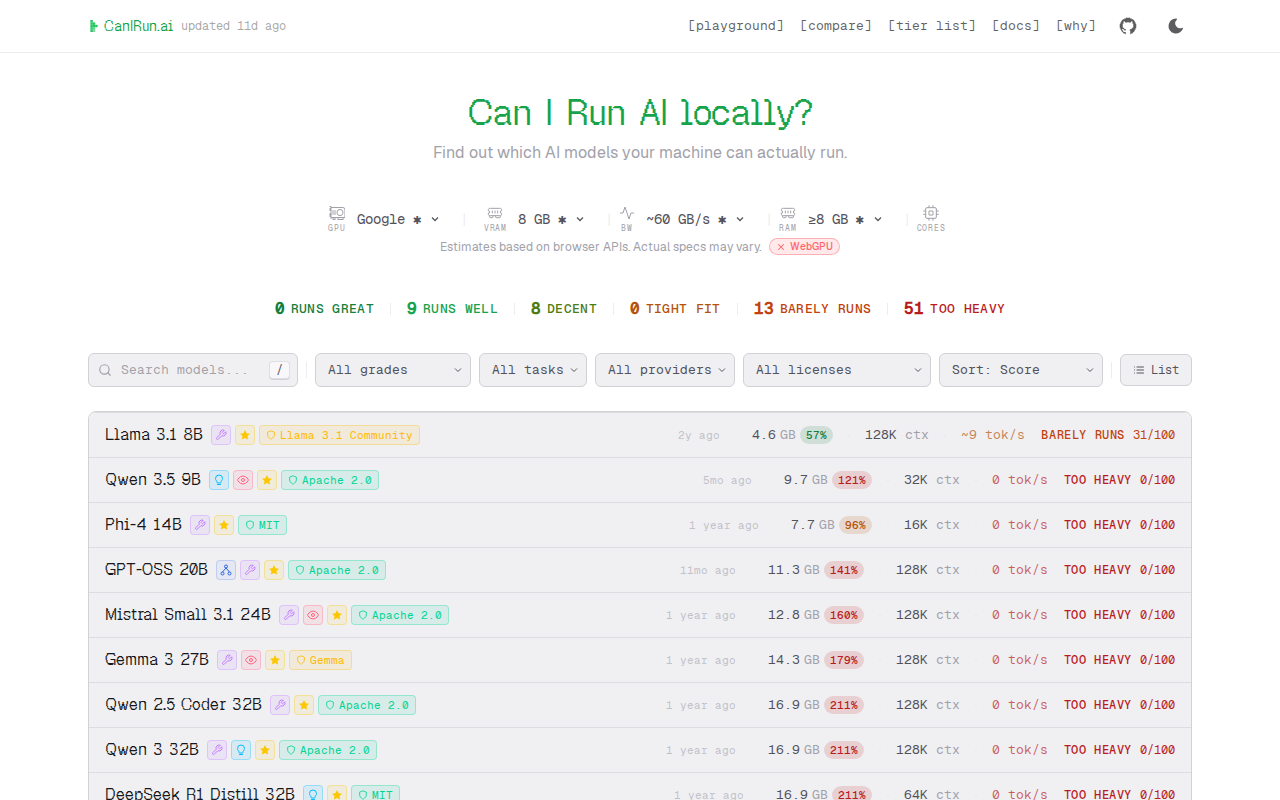
Task: Open the compare page
Action: [836, 26]
